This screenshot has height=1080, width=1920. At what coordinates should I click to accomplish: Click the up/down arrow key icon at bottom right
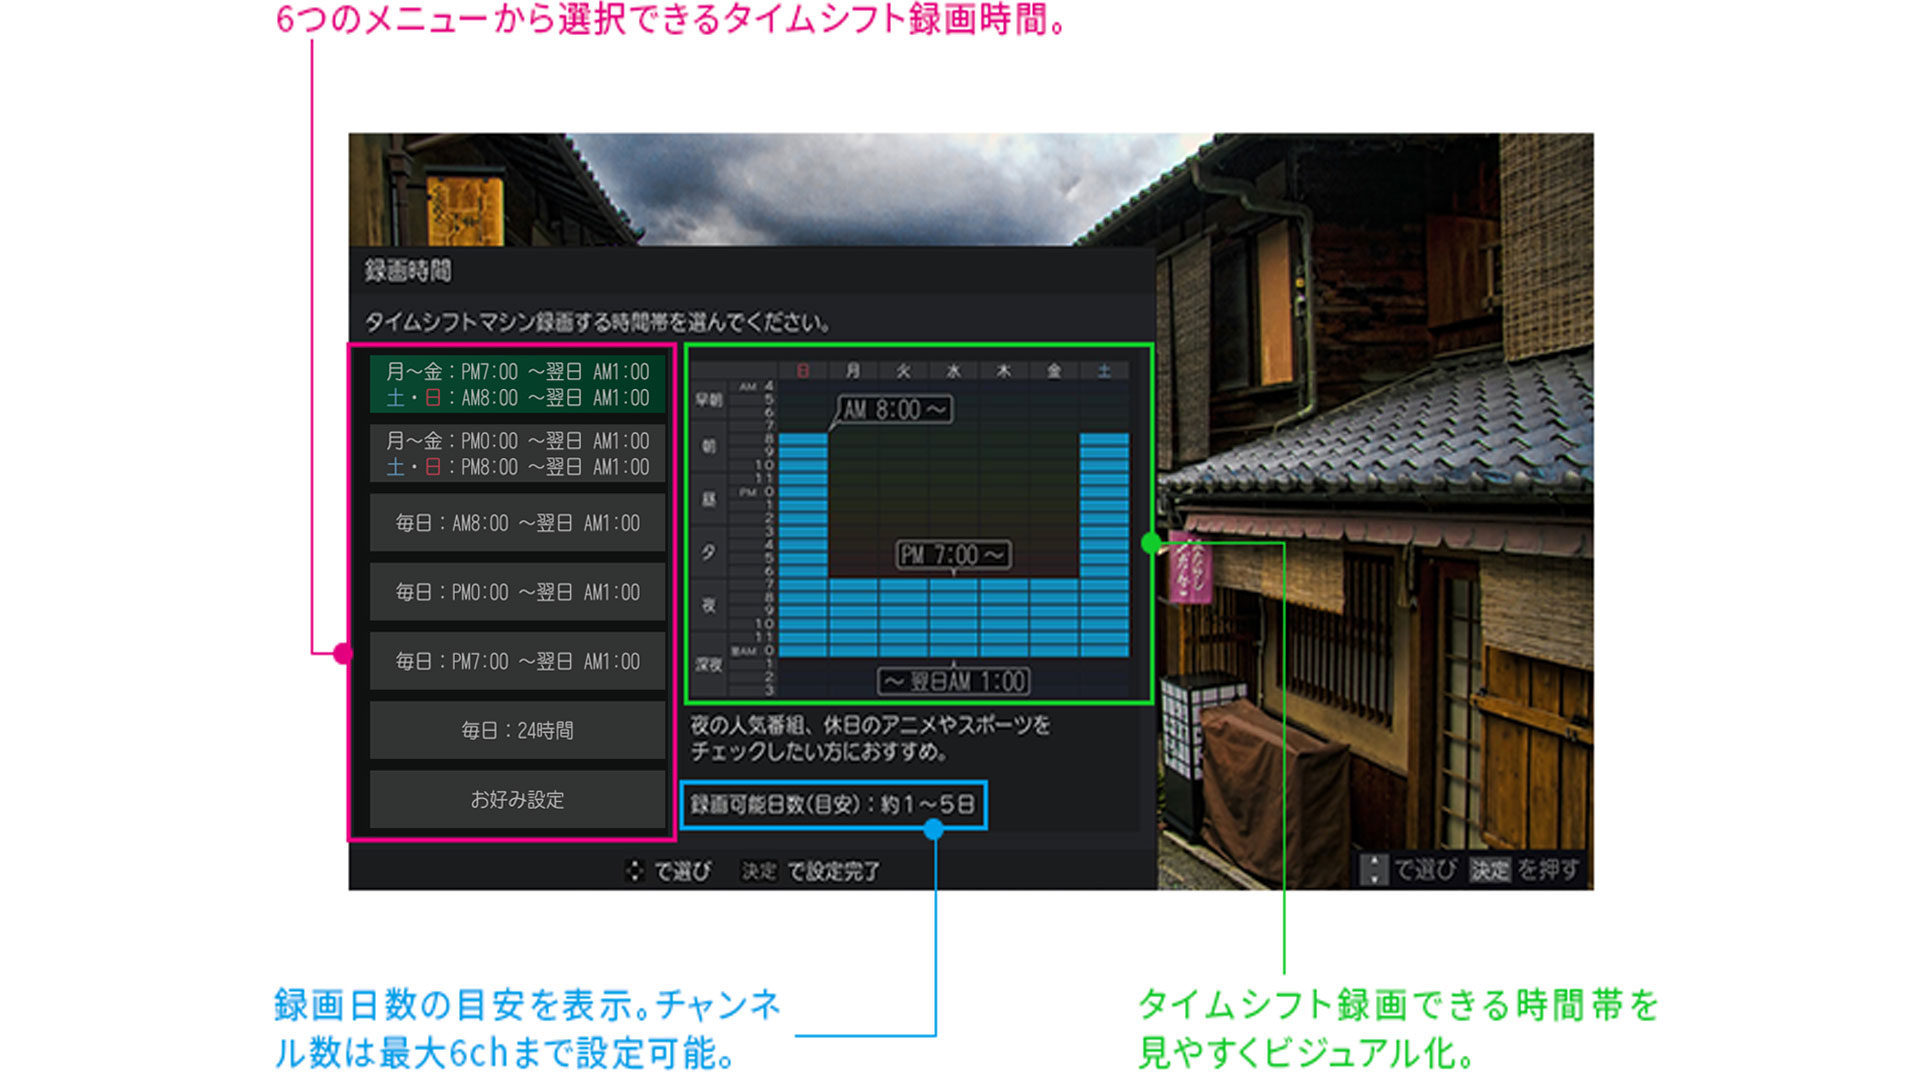point(1376,866)
